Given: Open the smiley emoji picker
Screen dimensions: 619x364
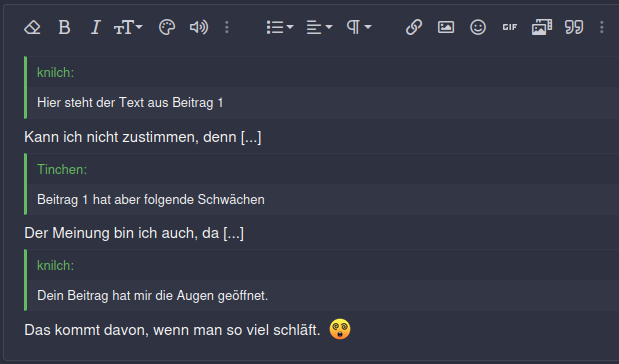Looking at the screenshot, I should [478, 27].
